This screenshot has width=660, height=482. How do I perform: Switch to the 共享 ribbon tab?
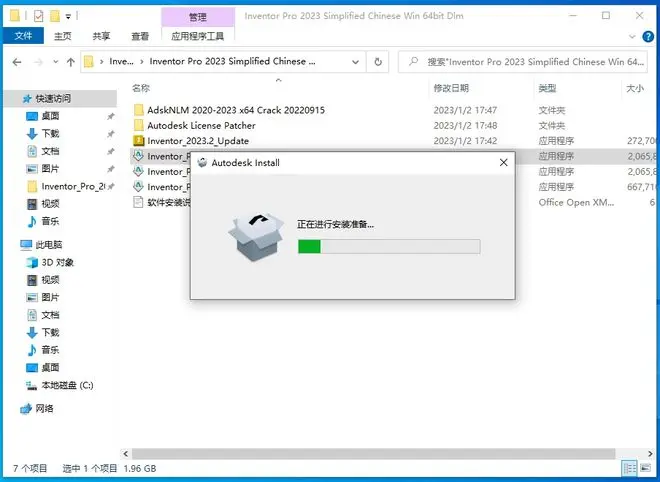(101, 36)
